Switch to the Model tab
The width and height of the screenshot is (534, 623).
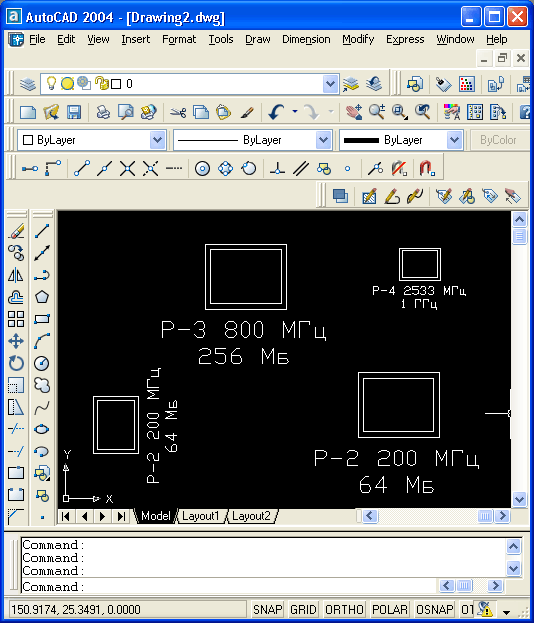coord(155,516)
